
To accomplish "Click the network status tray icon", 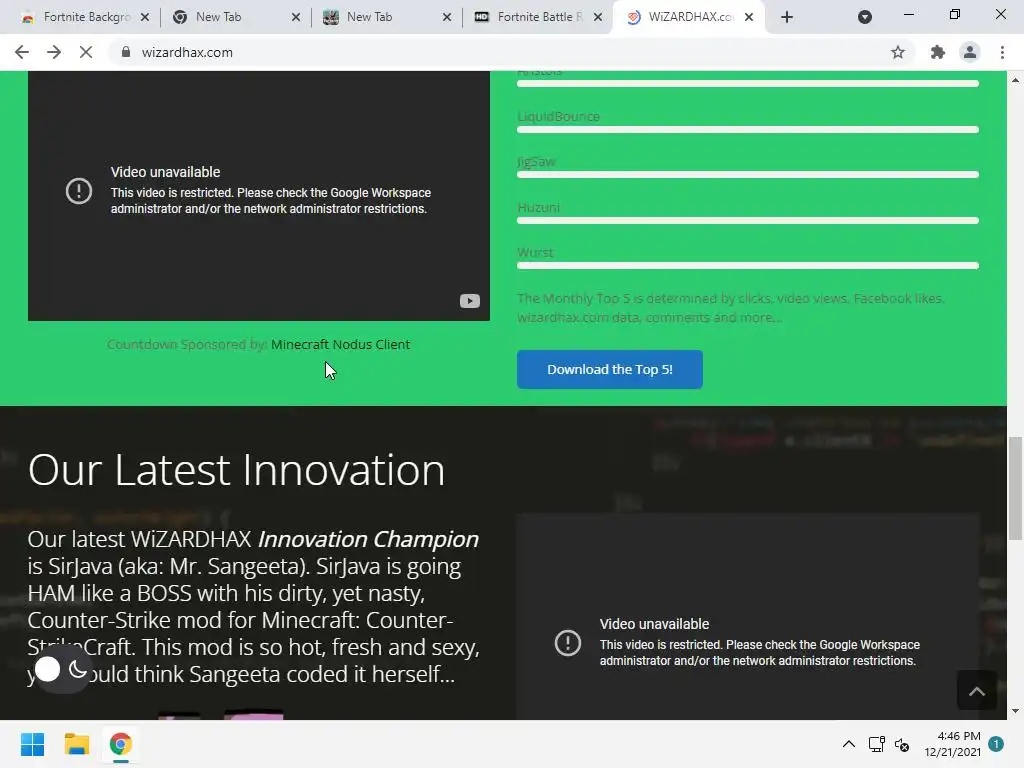I will pyautogui.click(x=876, y=744).
